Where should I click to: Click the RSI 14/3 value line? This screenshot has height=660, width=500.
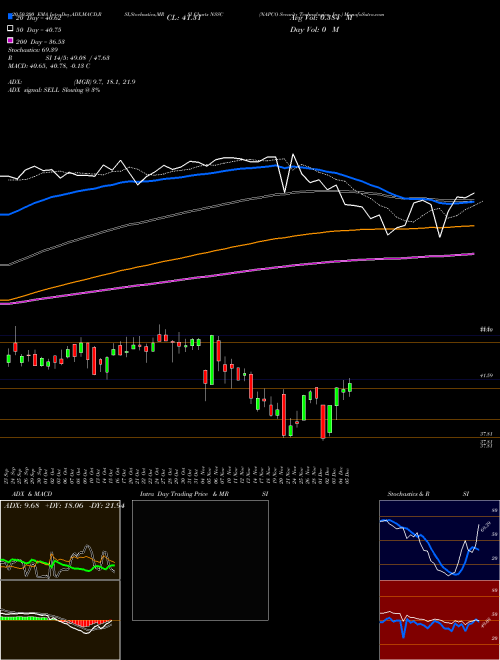pos(59,58)
